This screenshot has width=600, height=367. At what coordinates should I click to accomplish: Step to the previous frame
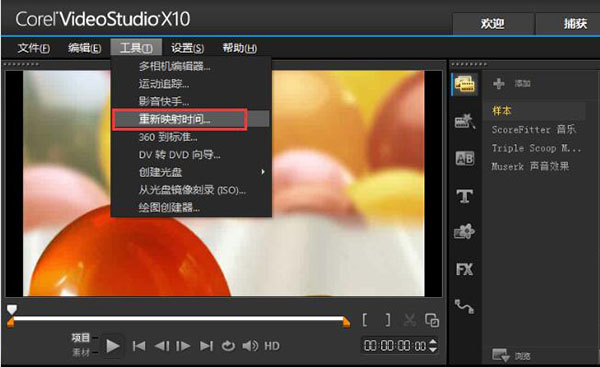(162, 346)
